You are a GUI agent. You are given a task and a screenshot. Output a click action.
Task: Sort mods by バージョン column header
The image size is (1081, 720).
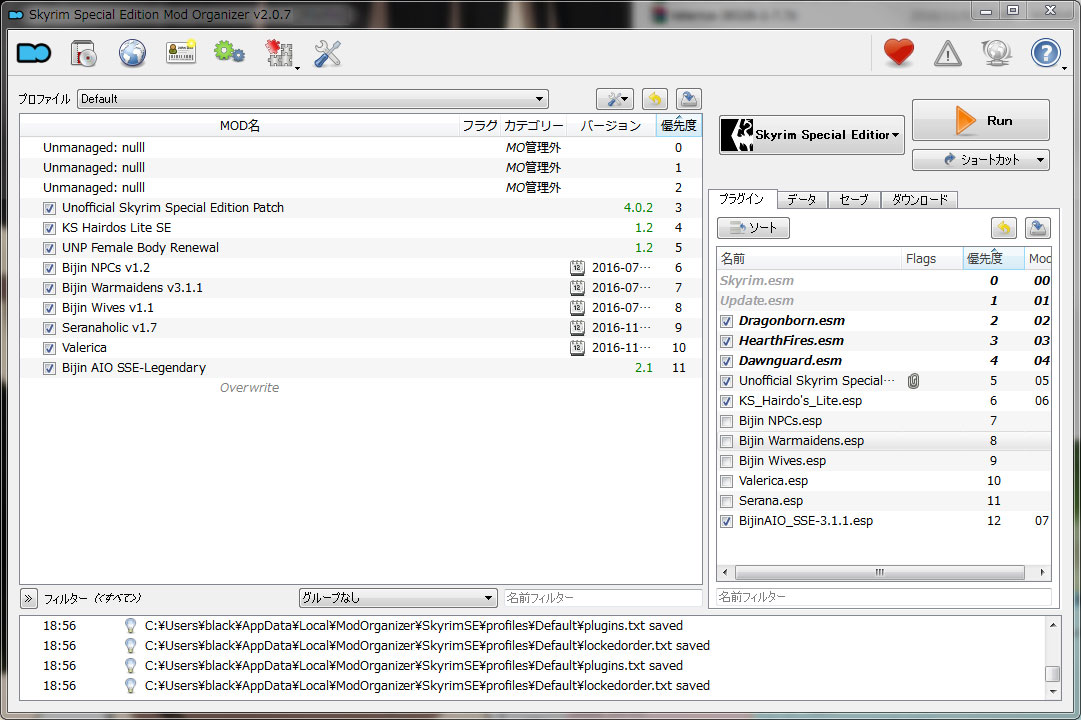tap(610, 126)
